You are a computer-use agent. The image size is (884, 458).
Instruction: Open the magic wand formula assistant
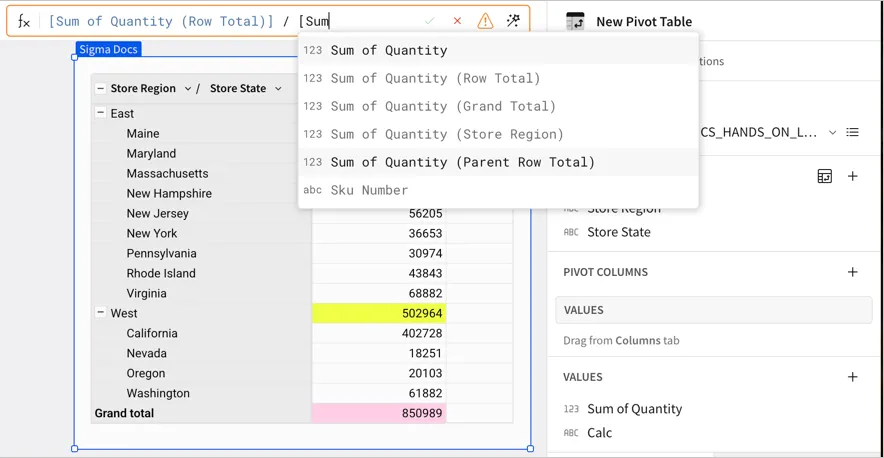pyautogui.click(x=513, y=21)
